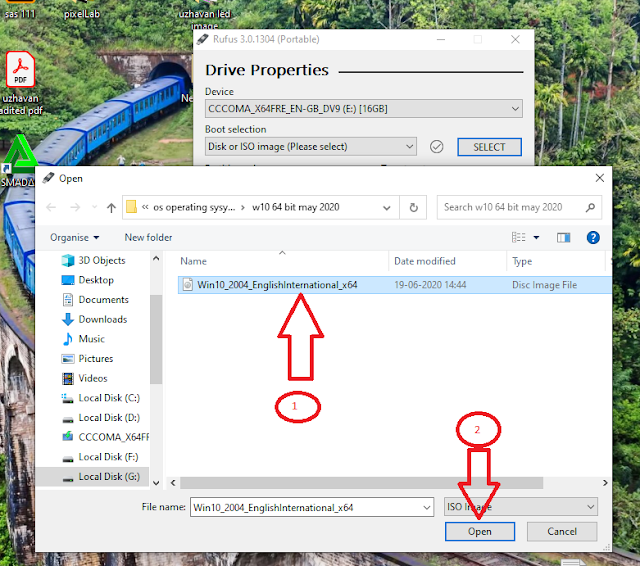Click the Search w10 64 bit may 2020 field

(x=519, y=208)
